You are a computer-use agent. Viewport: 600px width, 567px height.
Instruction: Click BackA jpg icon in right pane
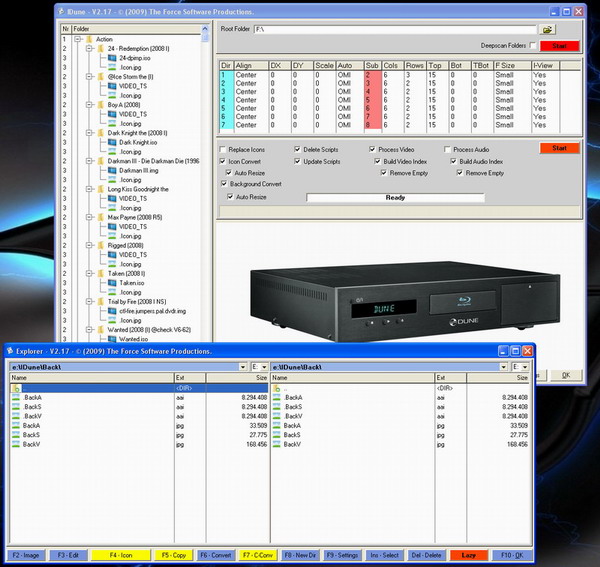(x=277, y=425)
